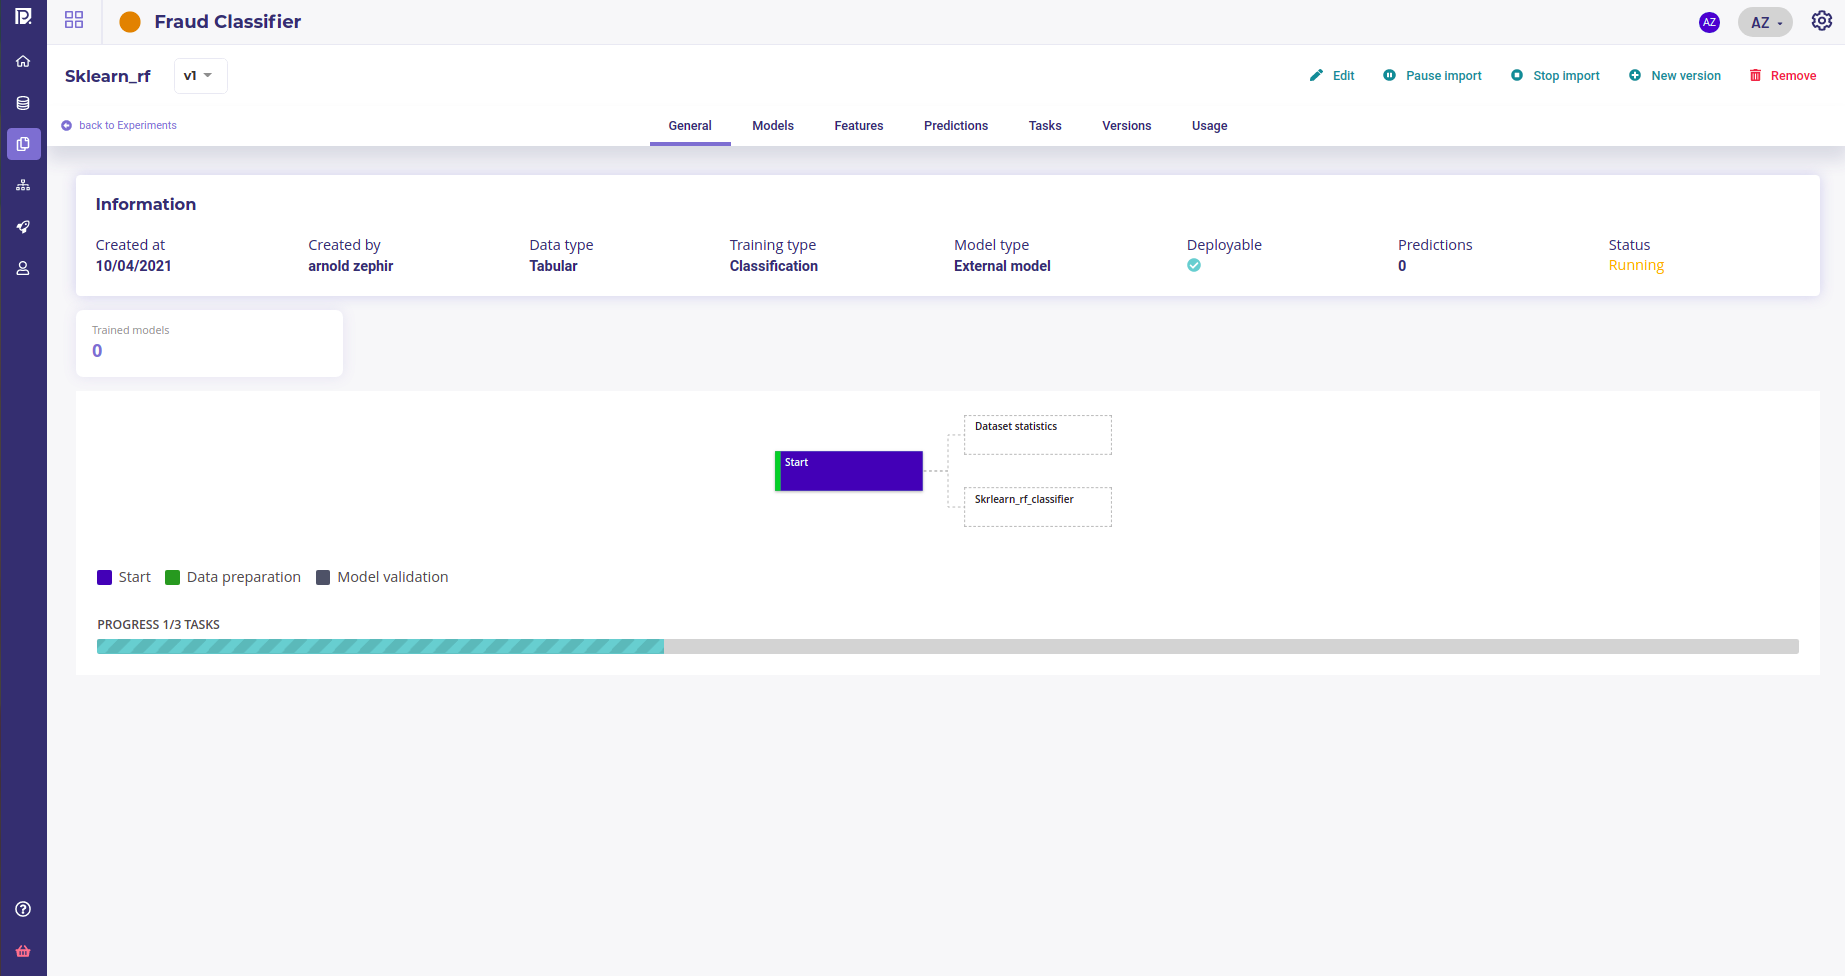
Task: Click the Fraud Classifier project title
Action: tap(227, 22)
